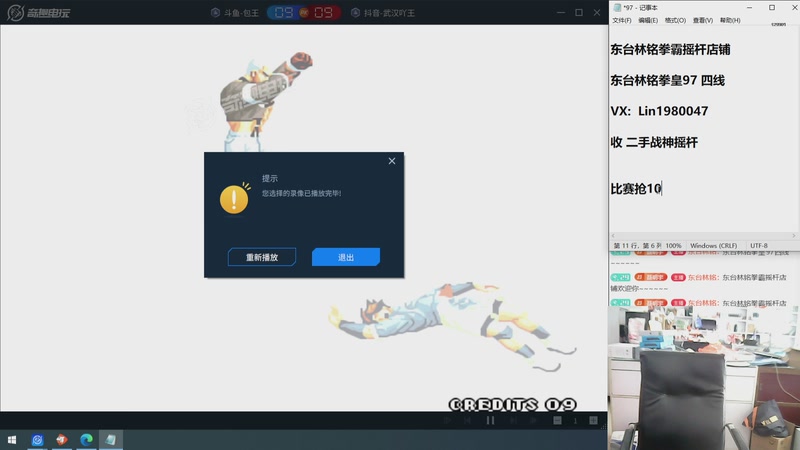Open the Windows Start menu
This screenshot has width=800, height=450.
click(12, 439)
